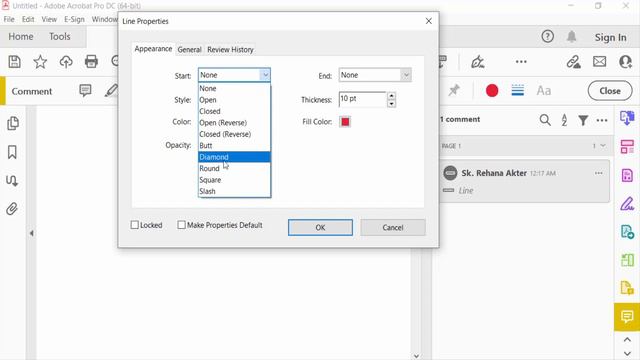Click Sign In

pos(610,37)
